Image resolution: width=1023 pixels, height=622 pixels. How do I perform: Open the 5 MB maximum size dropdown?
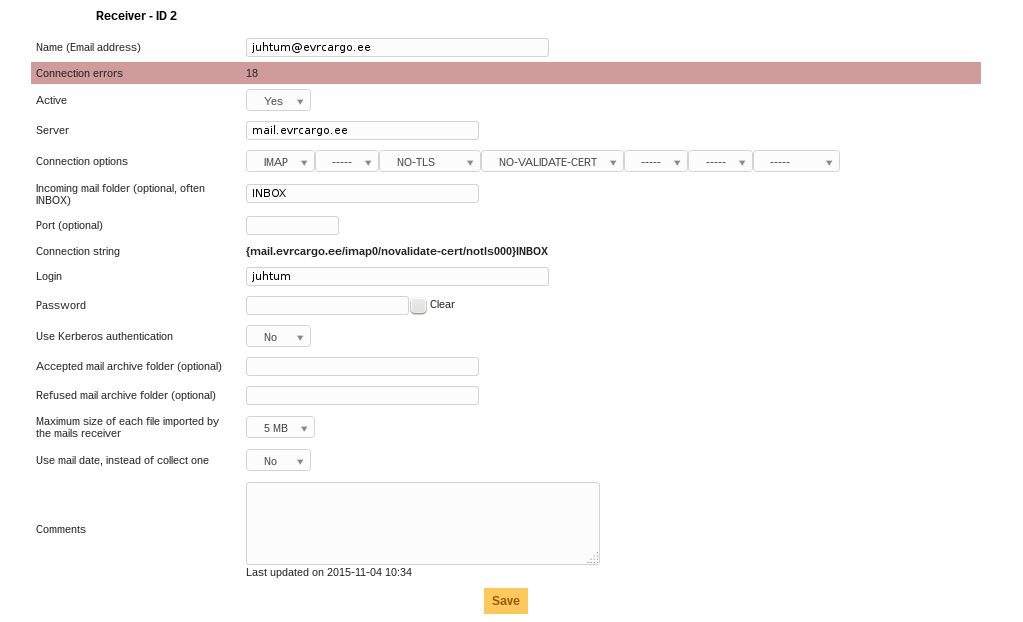(x=280, y=428)
